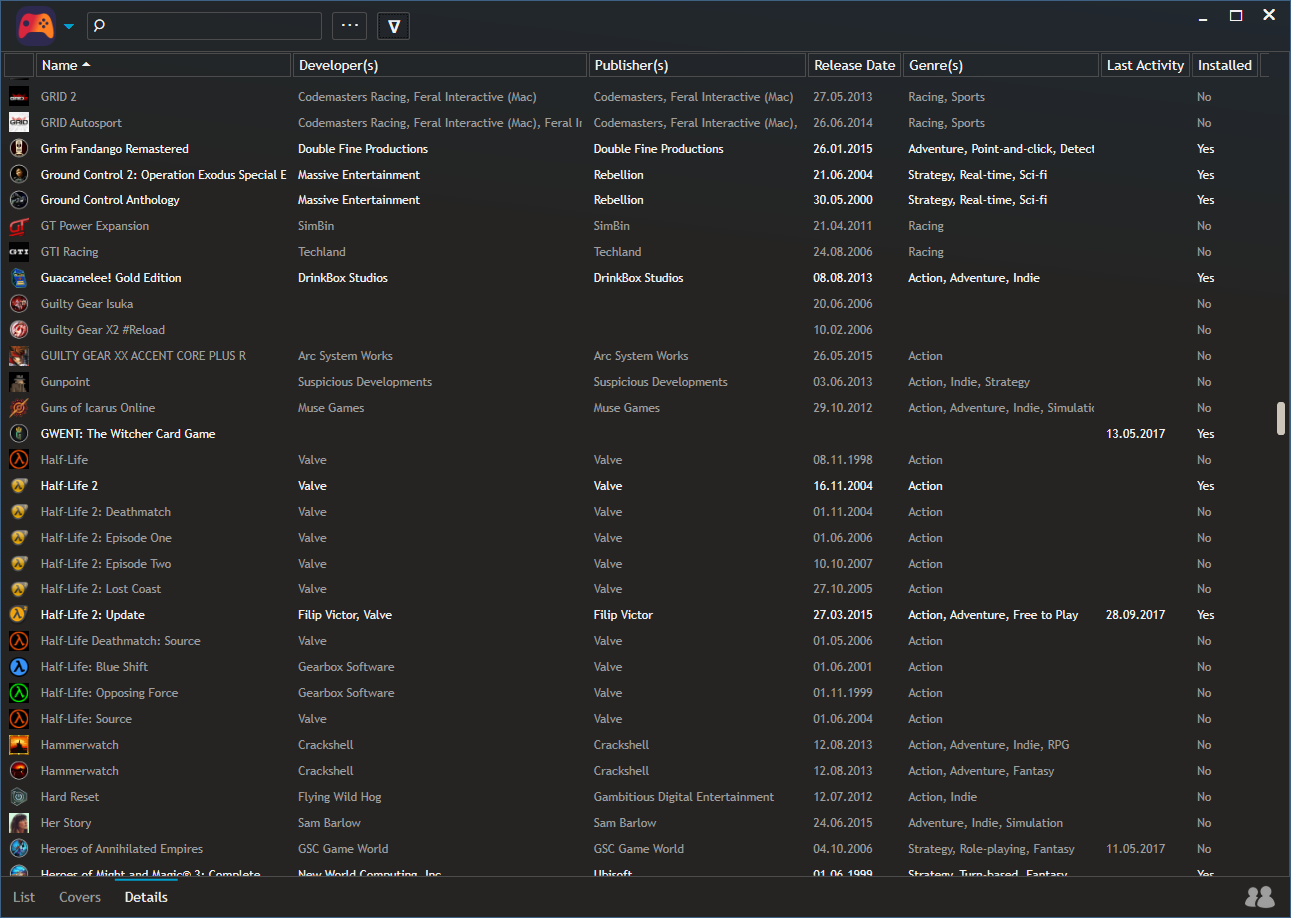Image resolution: width=1291 pixels, height=918 pixels.
Task: Click the filter funnel icon
Action: (x=393, y=26)
